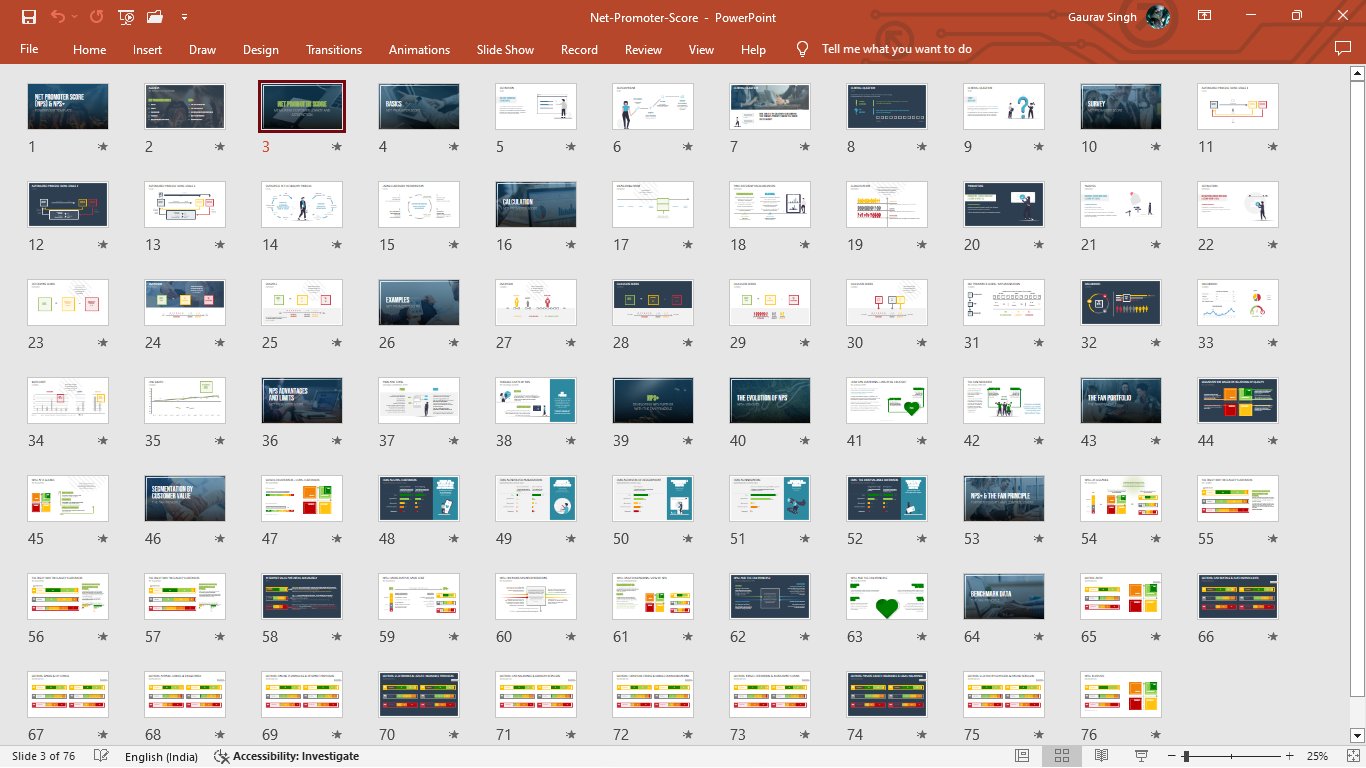Click the Slide 3 of 76 indicator

[45, 756]
